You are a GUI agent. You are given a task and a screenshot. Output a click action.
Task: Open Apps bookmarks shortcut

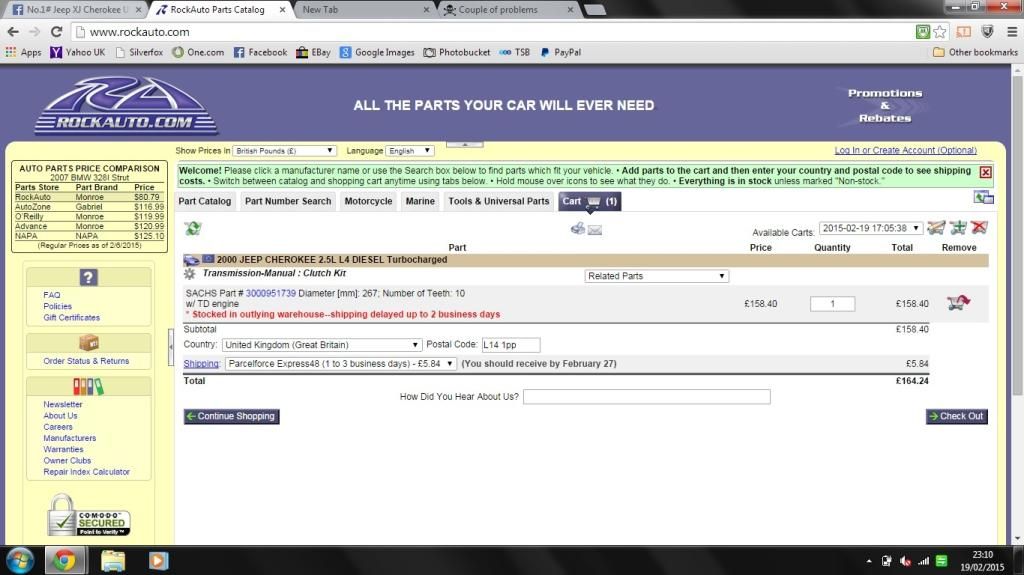(x=24, y=52)
